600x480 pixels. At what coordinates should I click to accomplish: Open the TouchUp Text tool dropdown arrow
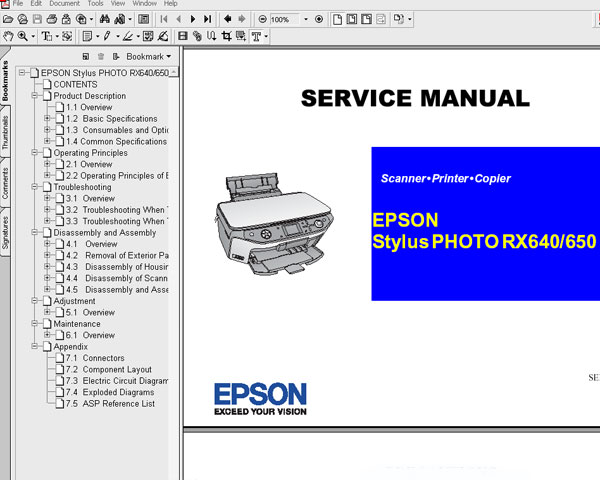(266, 37)
